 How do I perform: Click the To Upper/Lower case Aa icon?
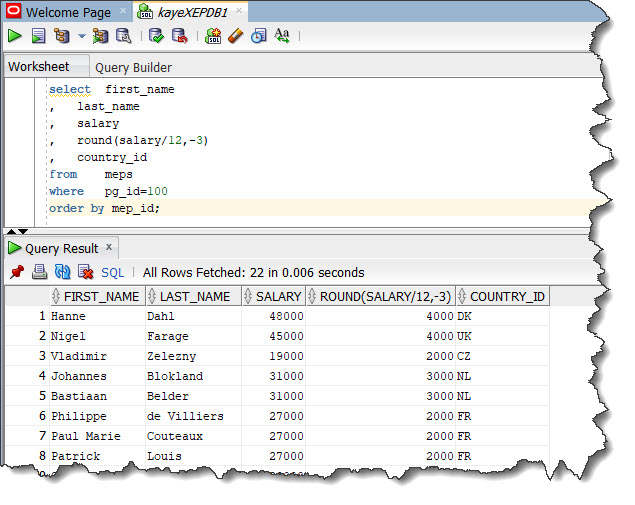282,36
